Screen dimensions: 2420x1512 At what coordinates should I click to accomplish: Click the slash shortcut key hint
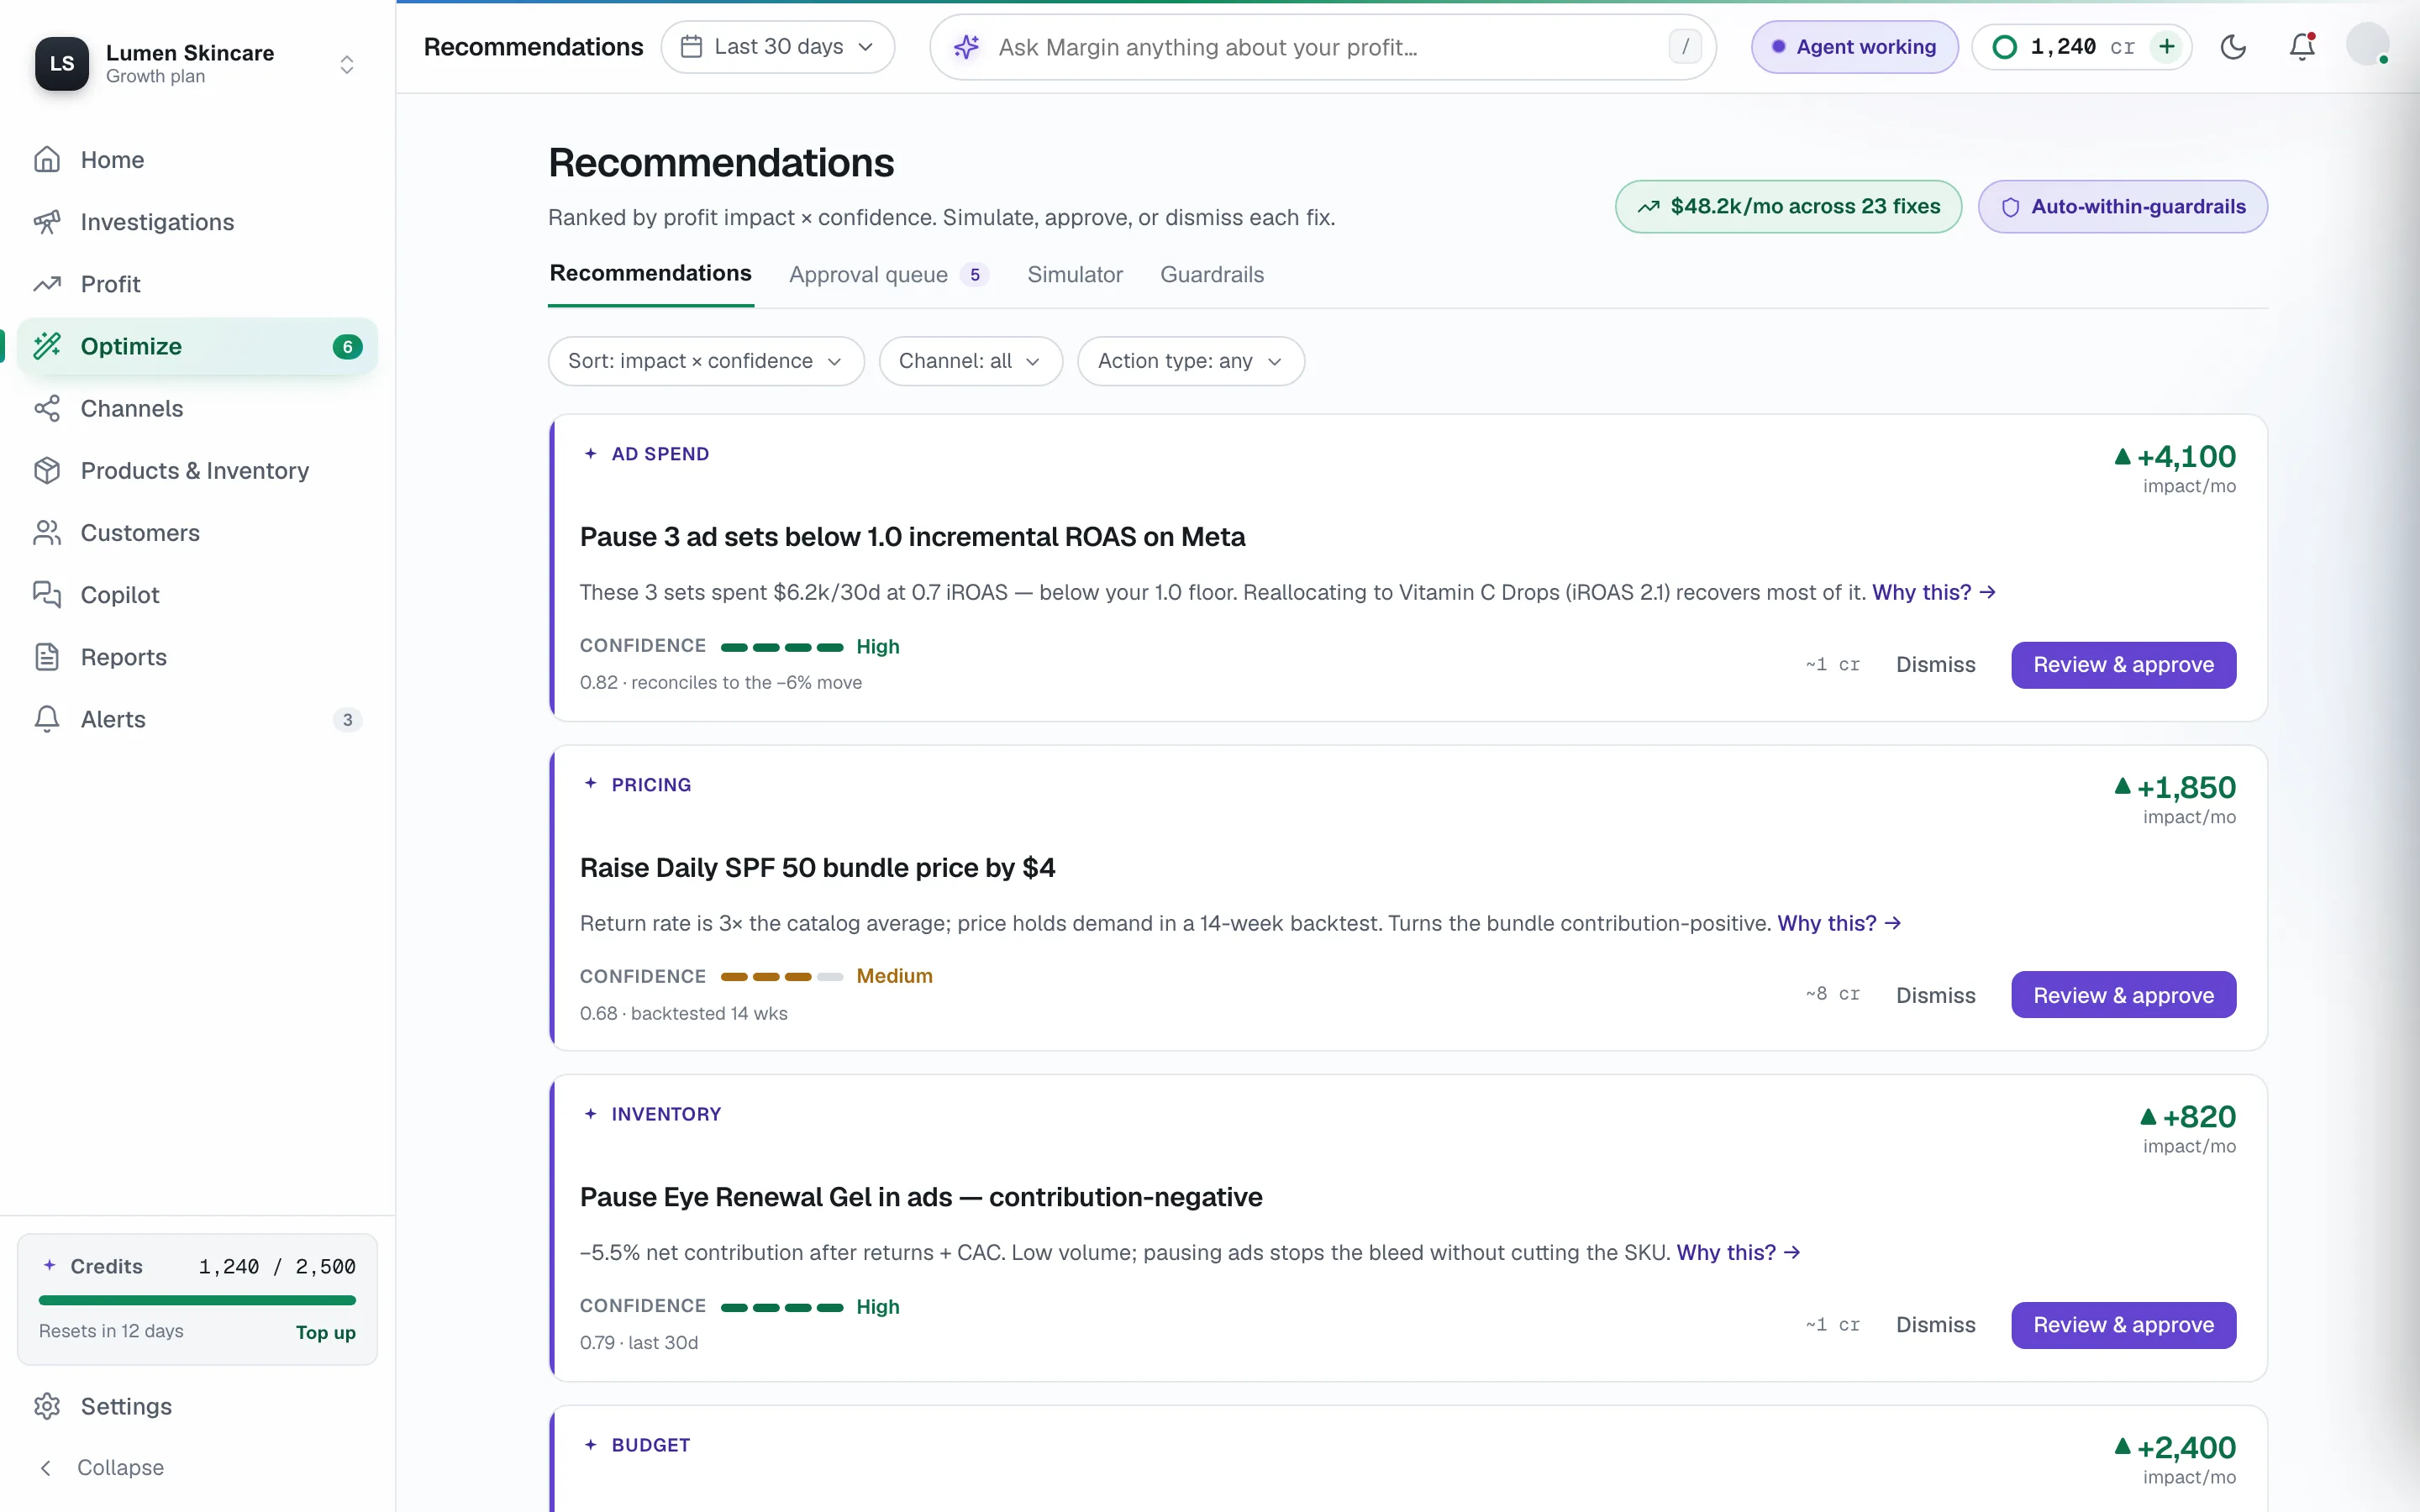click(x=1685, y=47)
